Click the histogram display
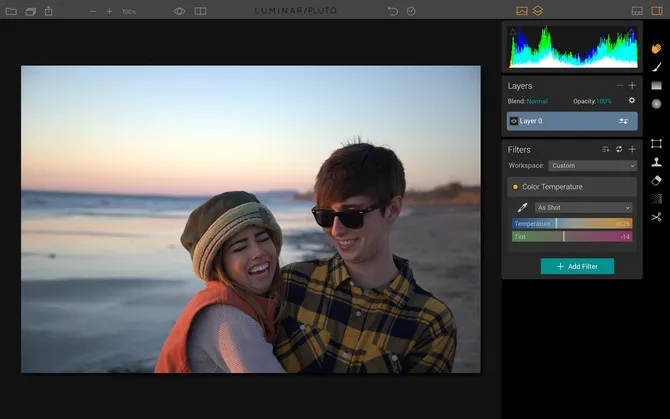The image size is (670, 419). coord(573,47)
